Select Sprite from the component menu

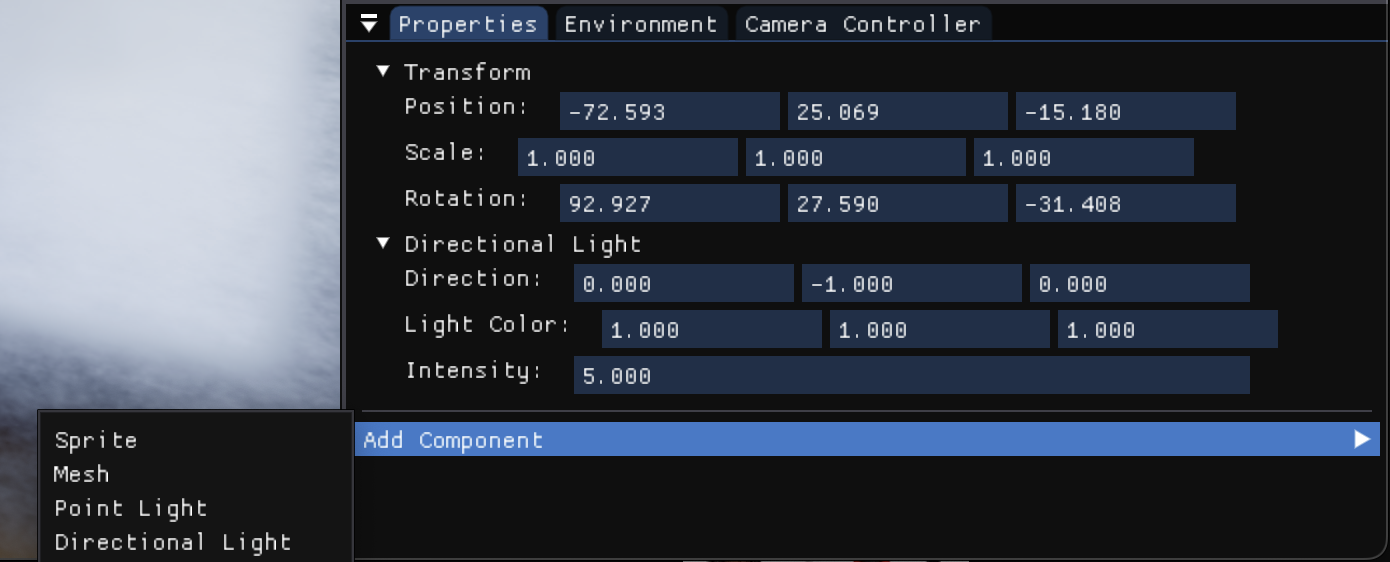96,440
